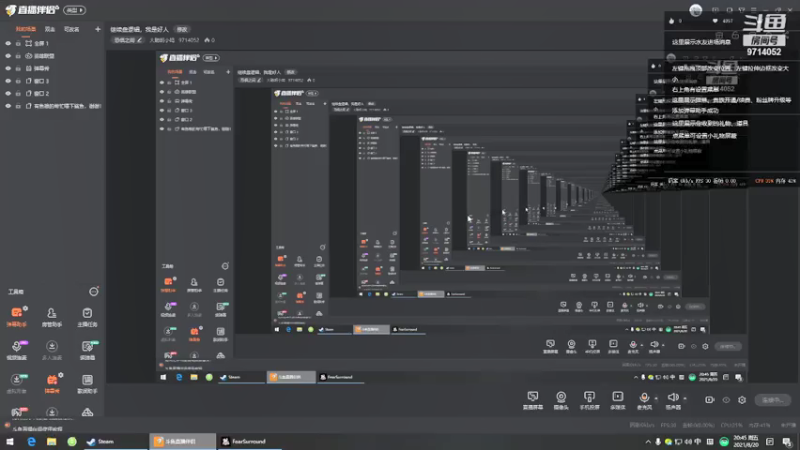Click the taskbar clock and date
Viewport: 800px width, 450px height.
pos(746,442)
